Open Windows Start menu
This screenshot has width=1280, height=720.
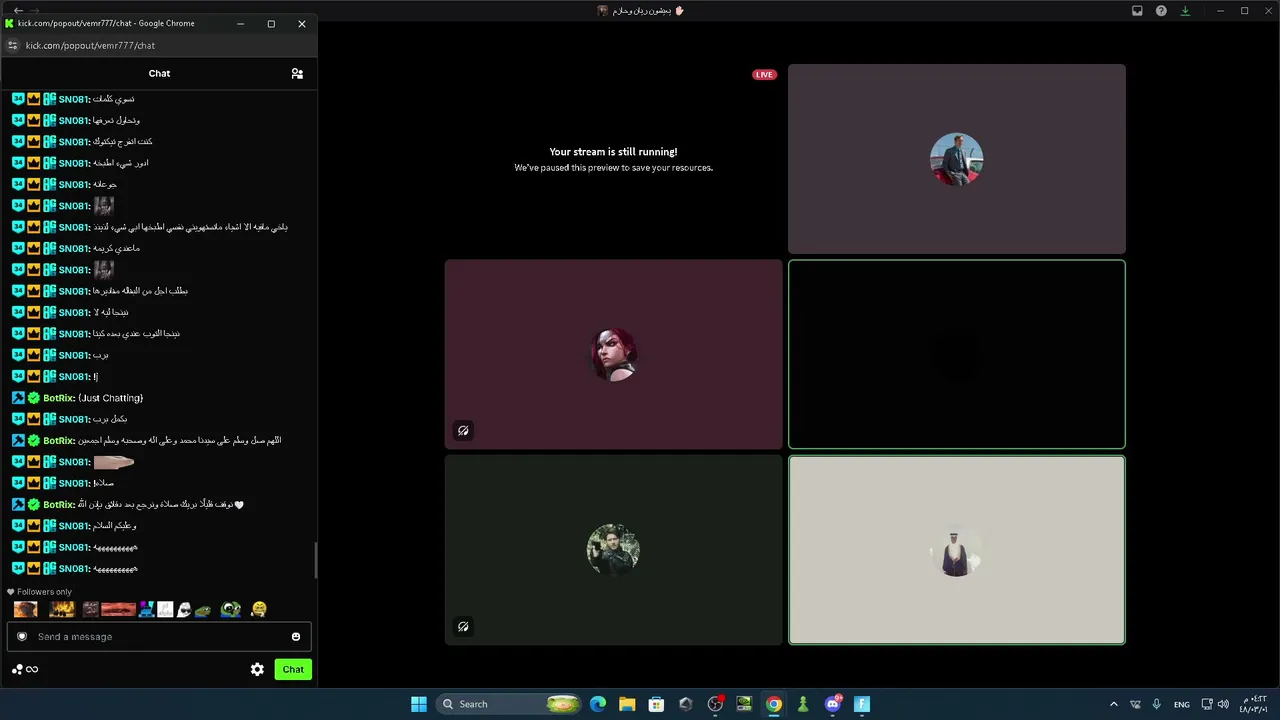coord(419,704)
